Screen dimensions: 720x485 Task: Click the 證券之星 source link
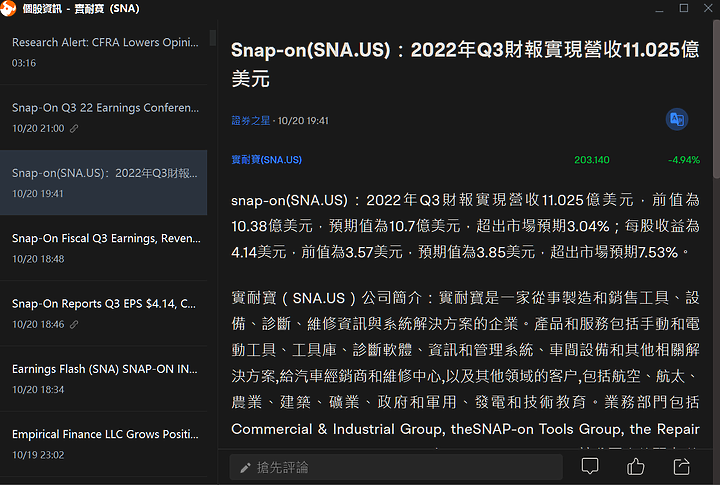(x=250, y=121)
